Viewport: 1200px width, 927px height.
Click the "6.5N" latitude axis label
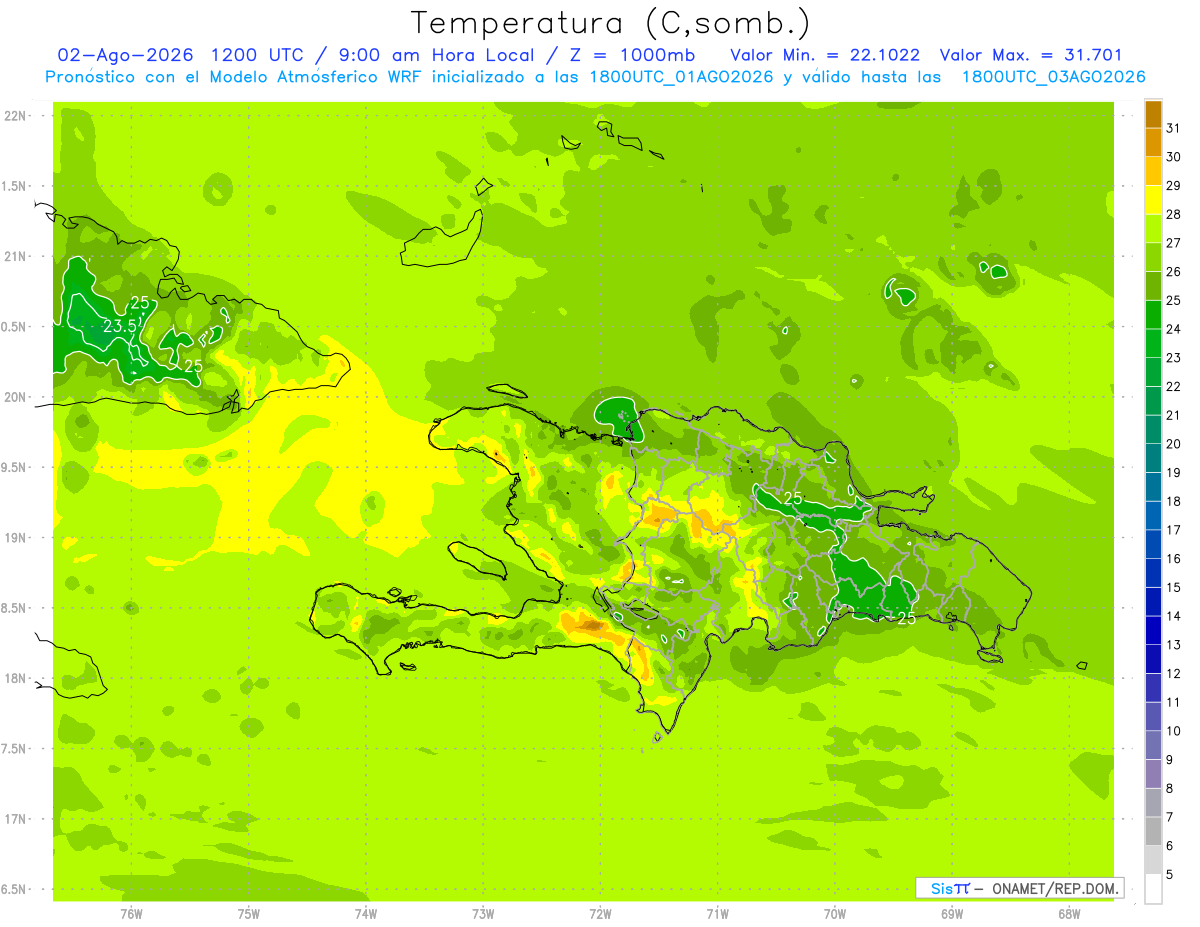pos(15,889)
